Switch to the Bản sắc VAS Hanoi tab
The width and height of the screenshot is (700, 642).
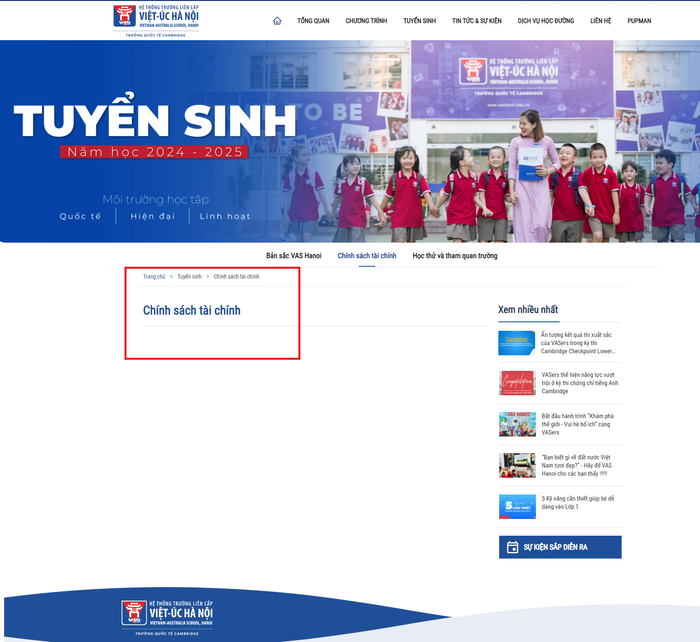click(293, 255)
